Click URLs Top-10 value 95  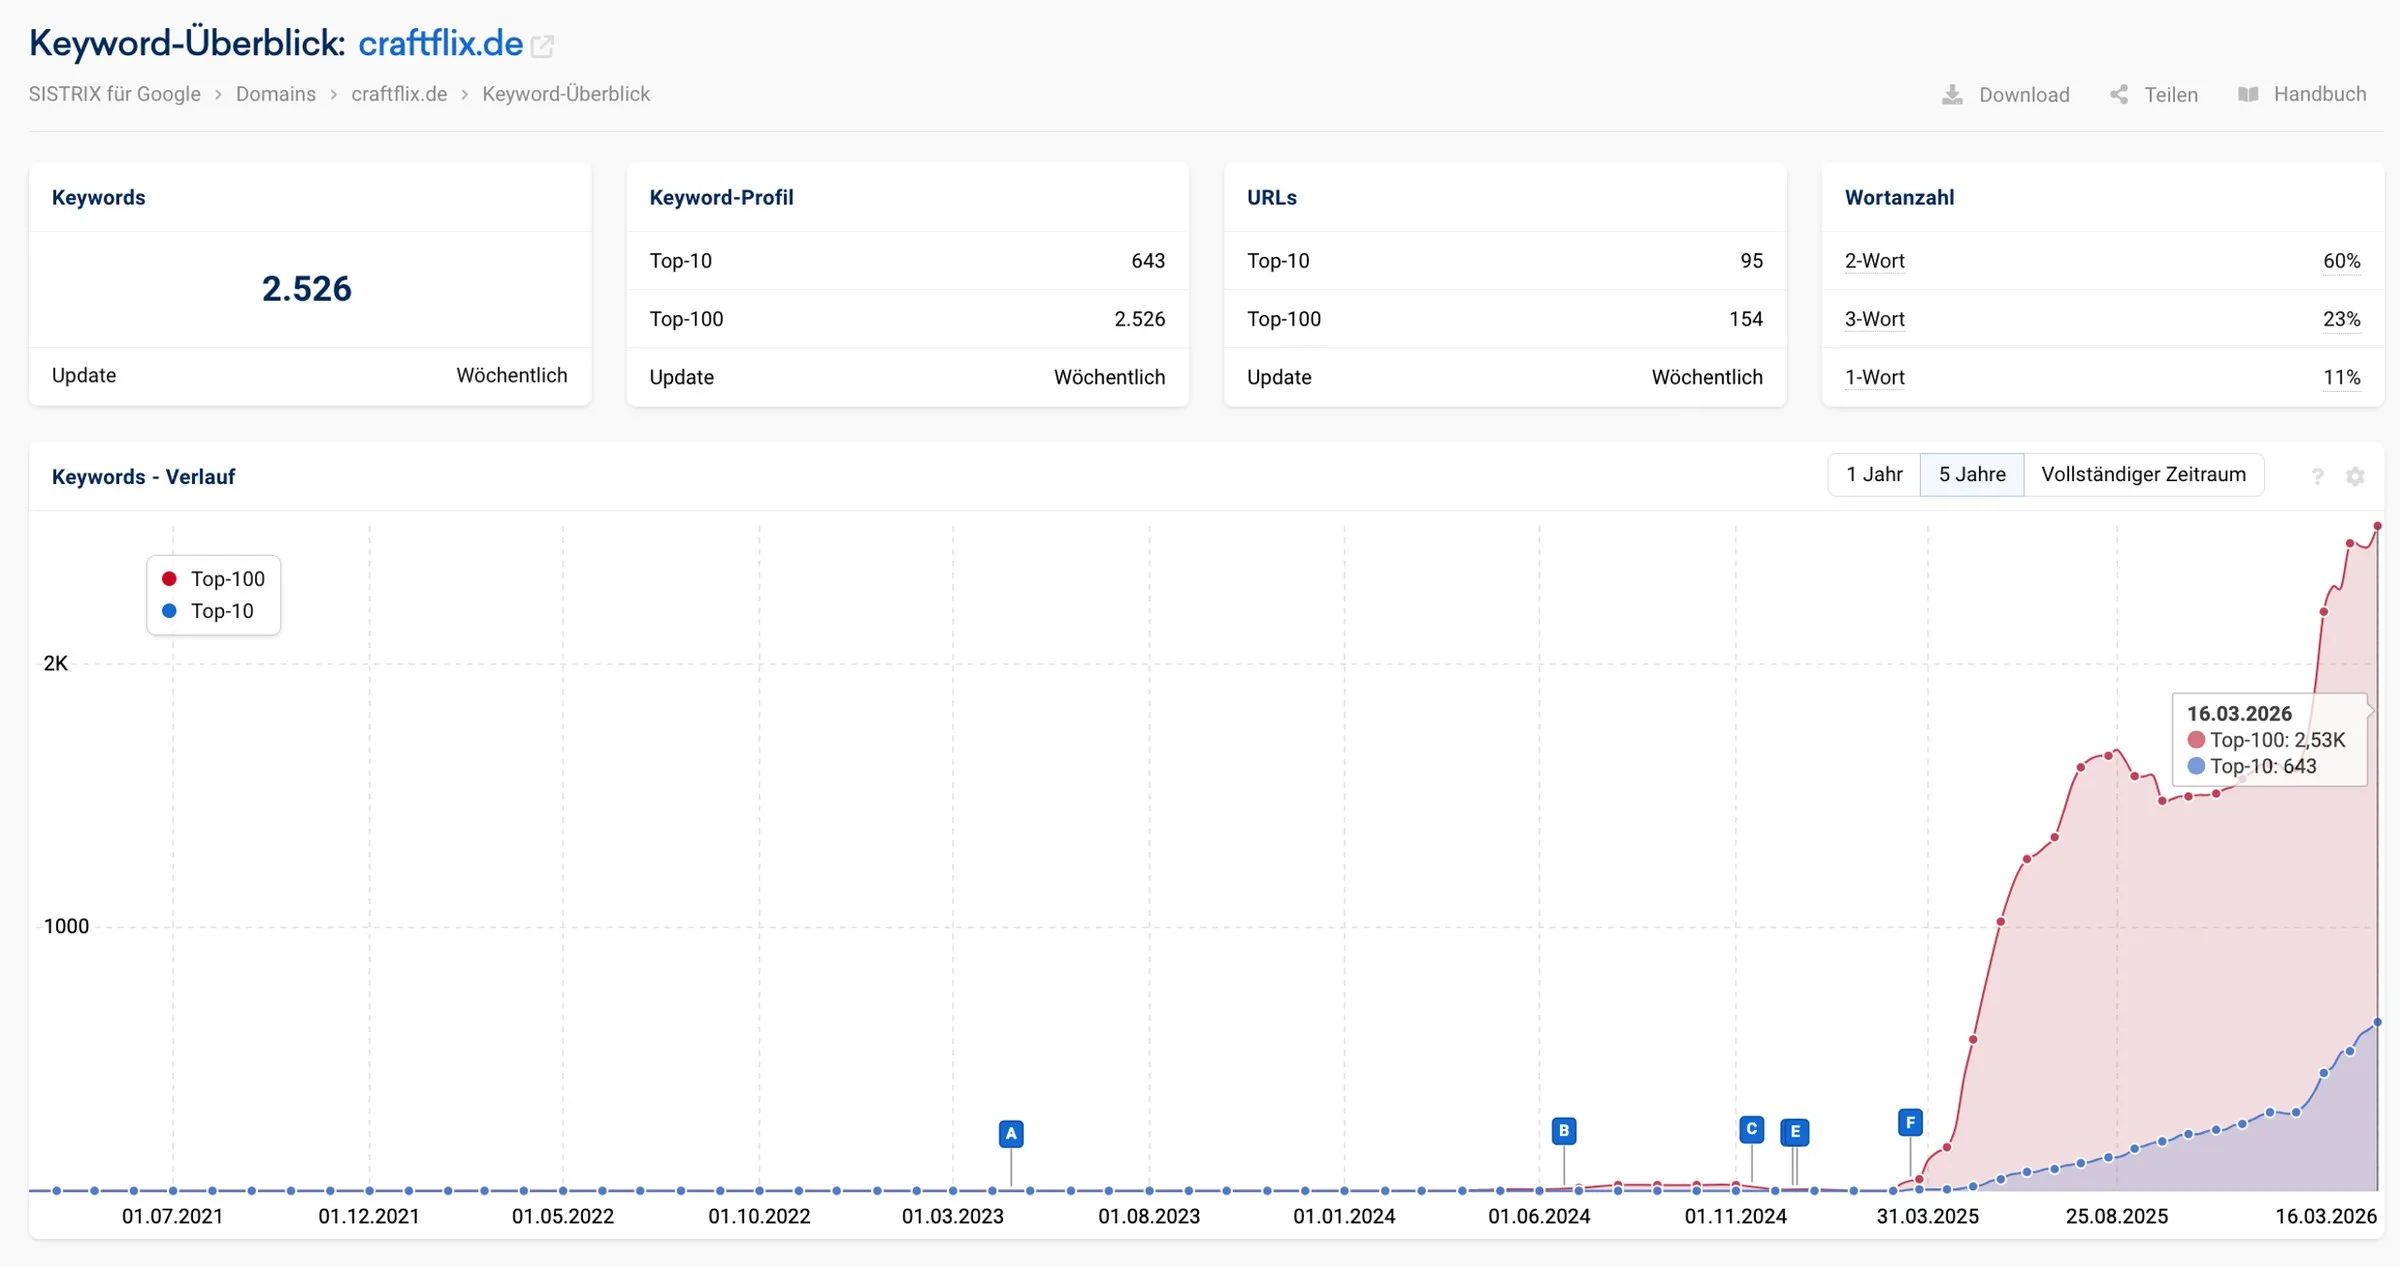pos(1751,261)
